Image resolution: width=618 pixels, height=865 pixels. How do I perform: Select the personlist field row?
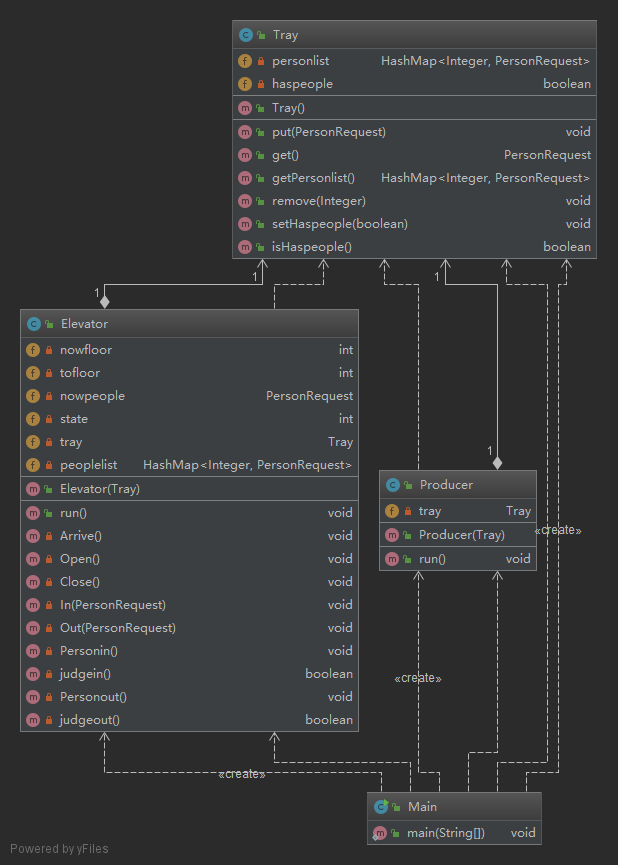[x=414, y=61]
